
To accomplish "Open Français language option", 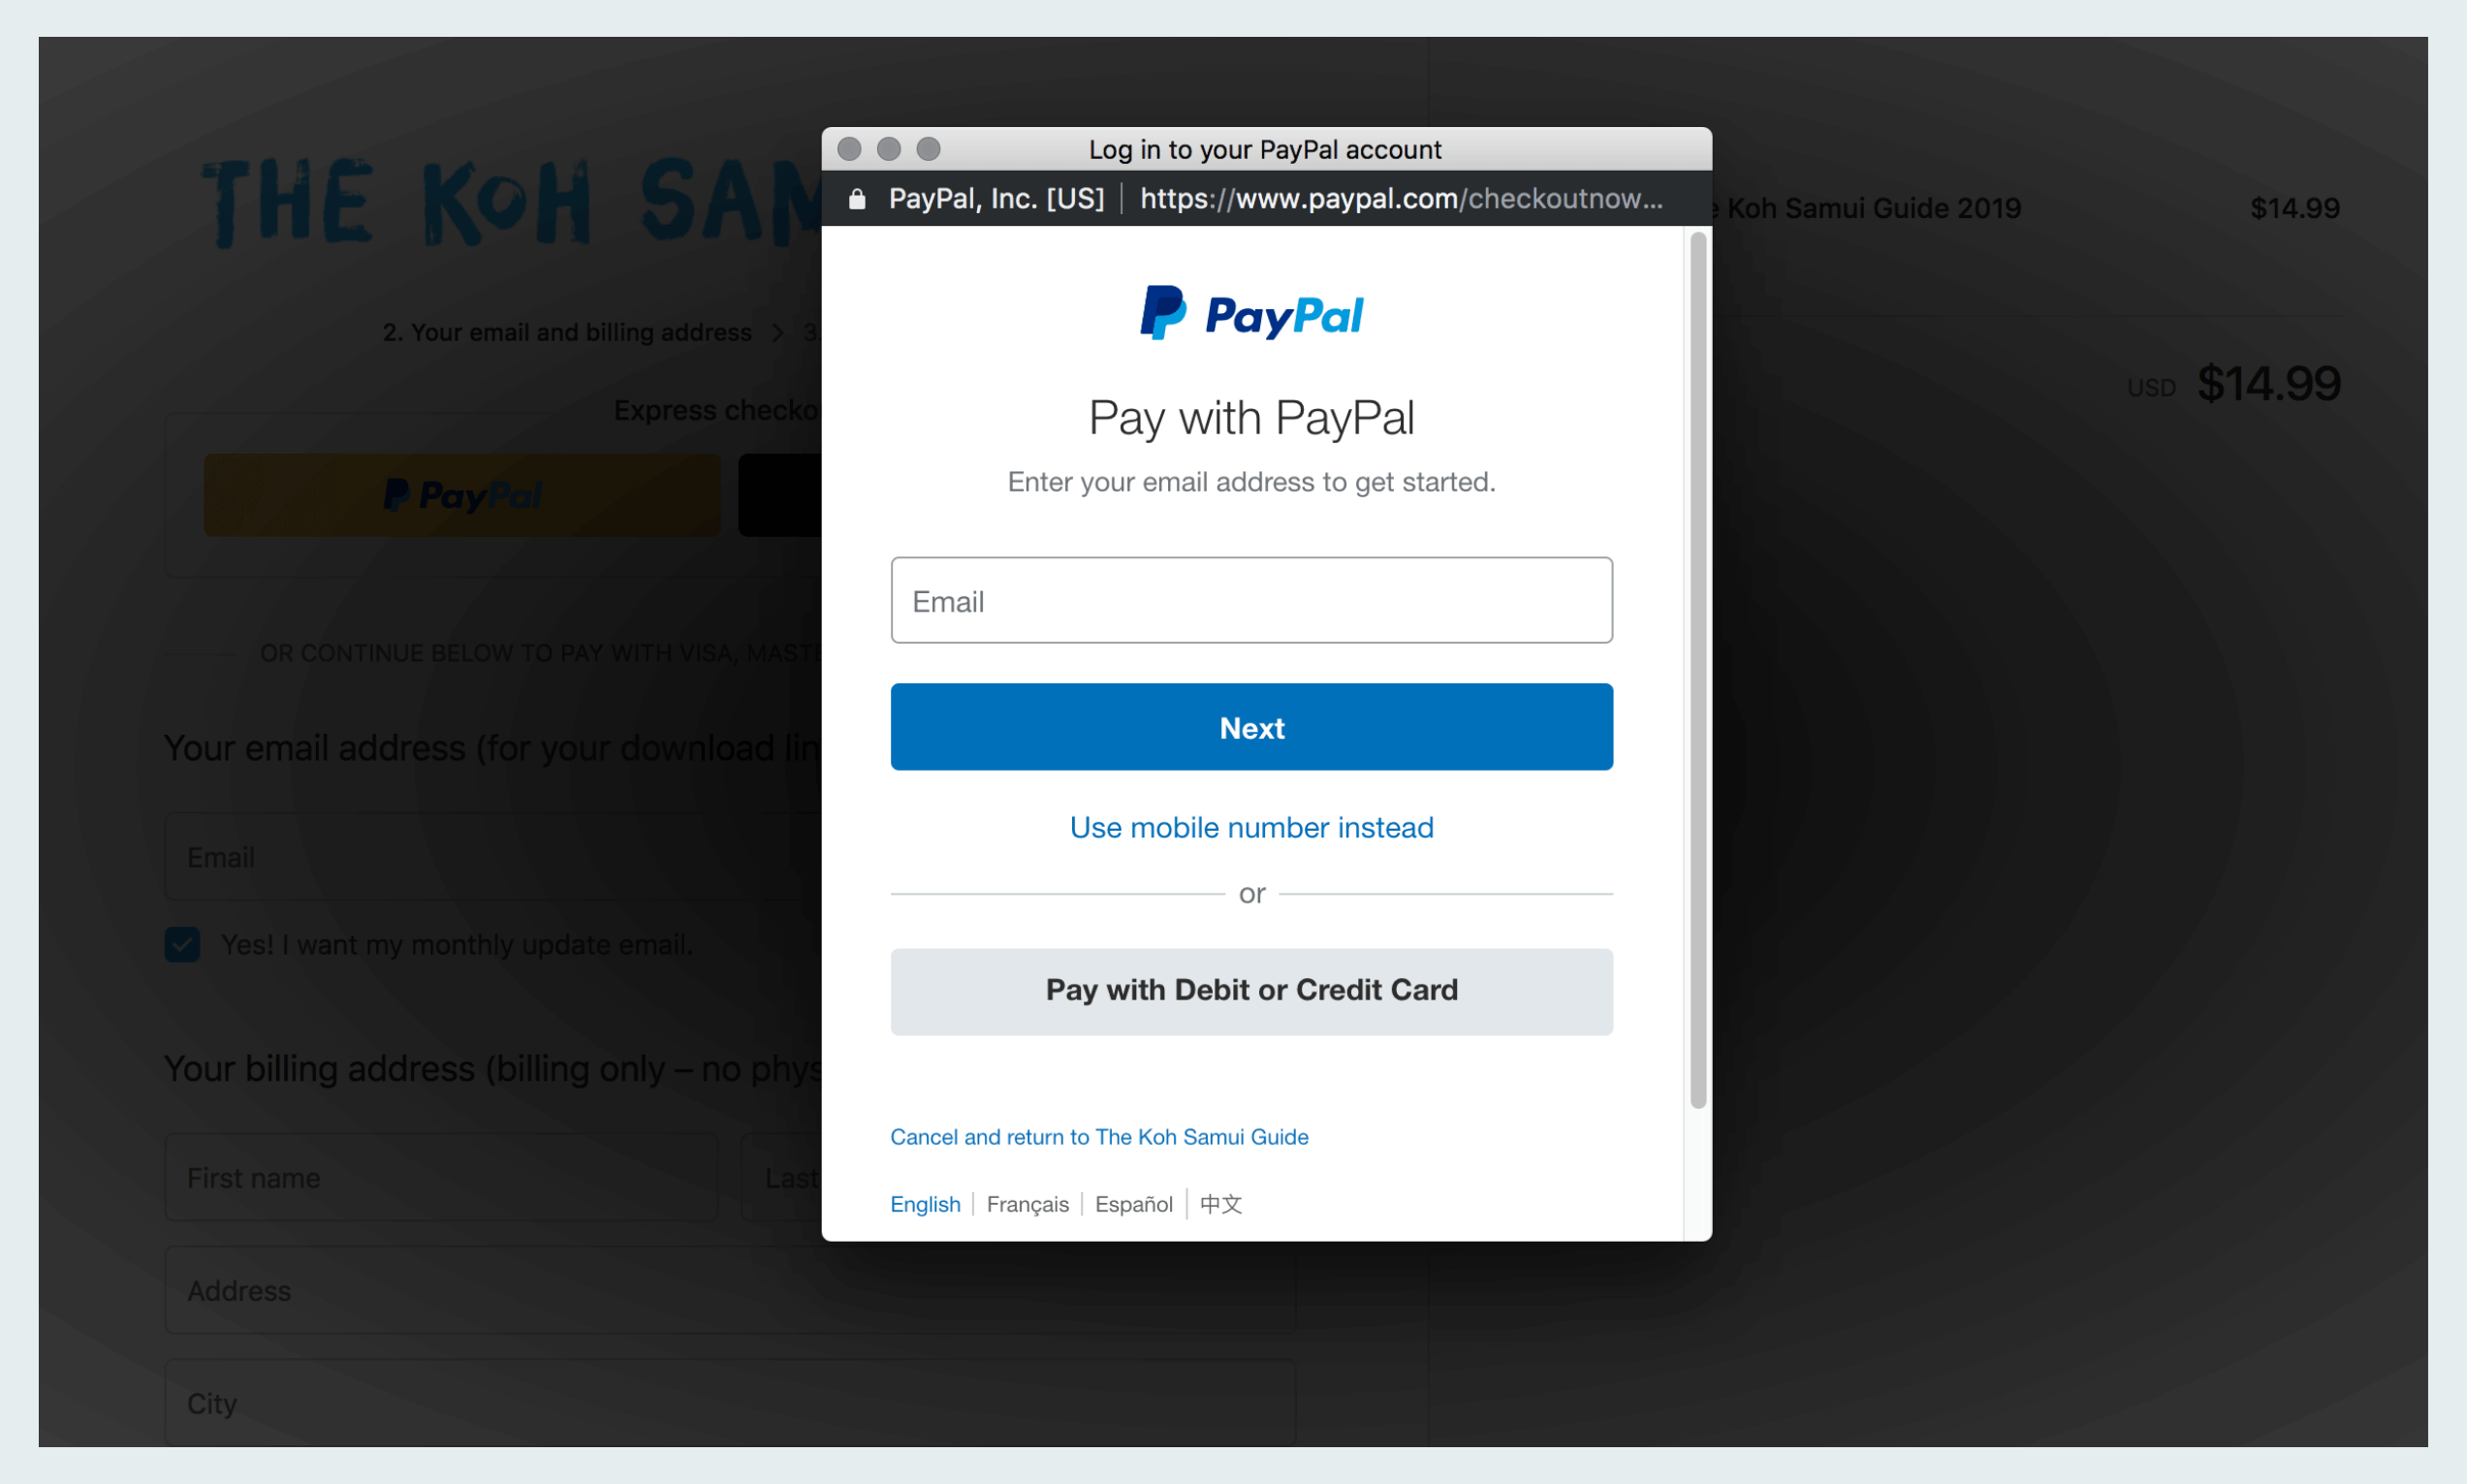I will coord(1029,1202).
